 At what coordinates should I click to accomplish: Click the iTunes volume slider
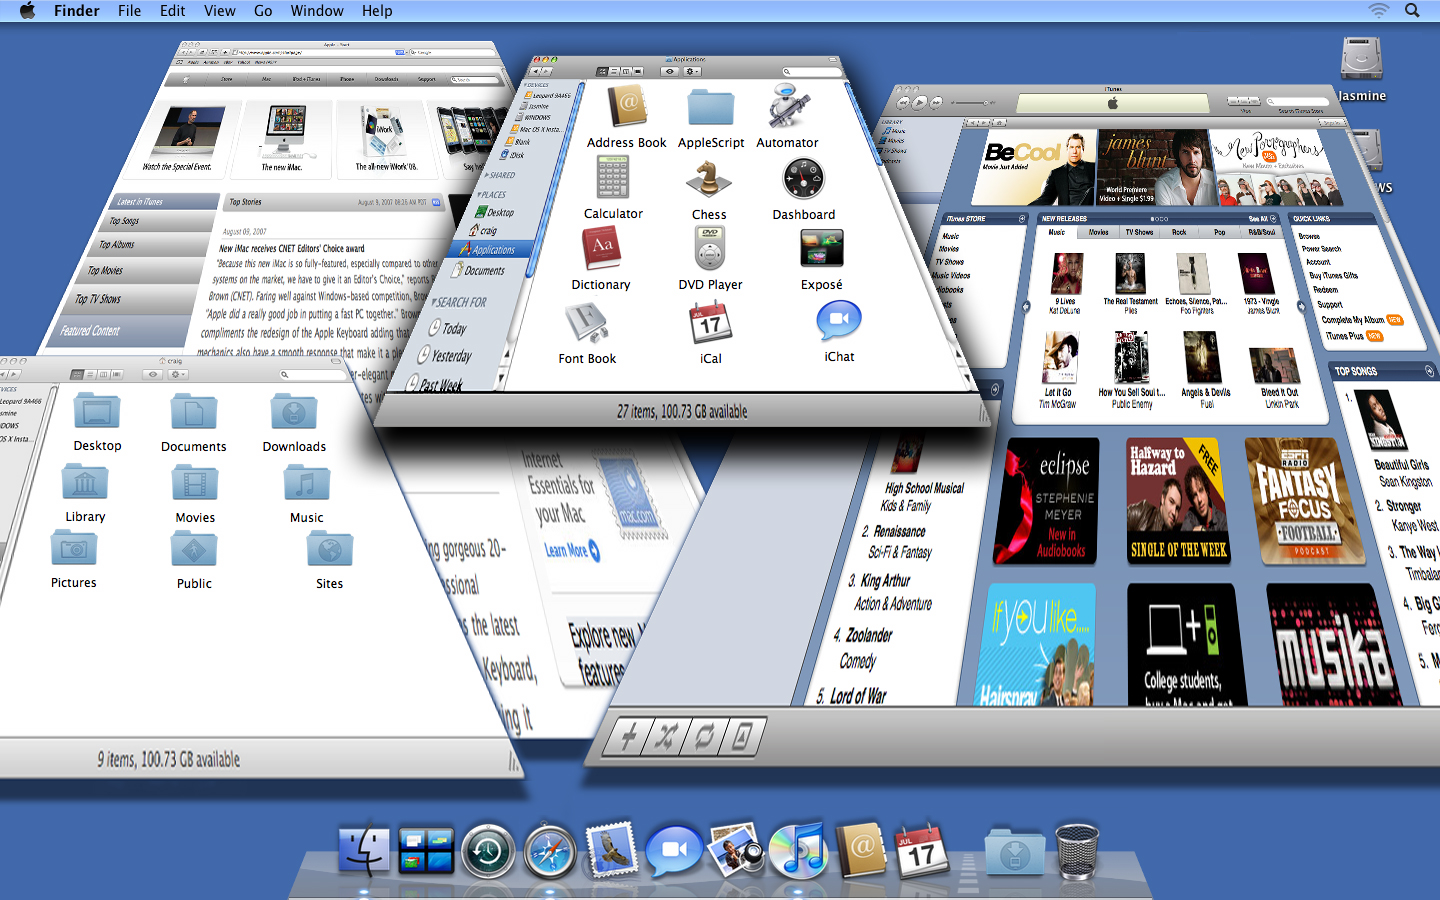tap(972, 103)
